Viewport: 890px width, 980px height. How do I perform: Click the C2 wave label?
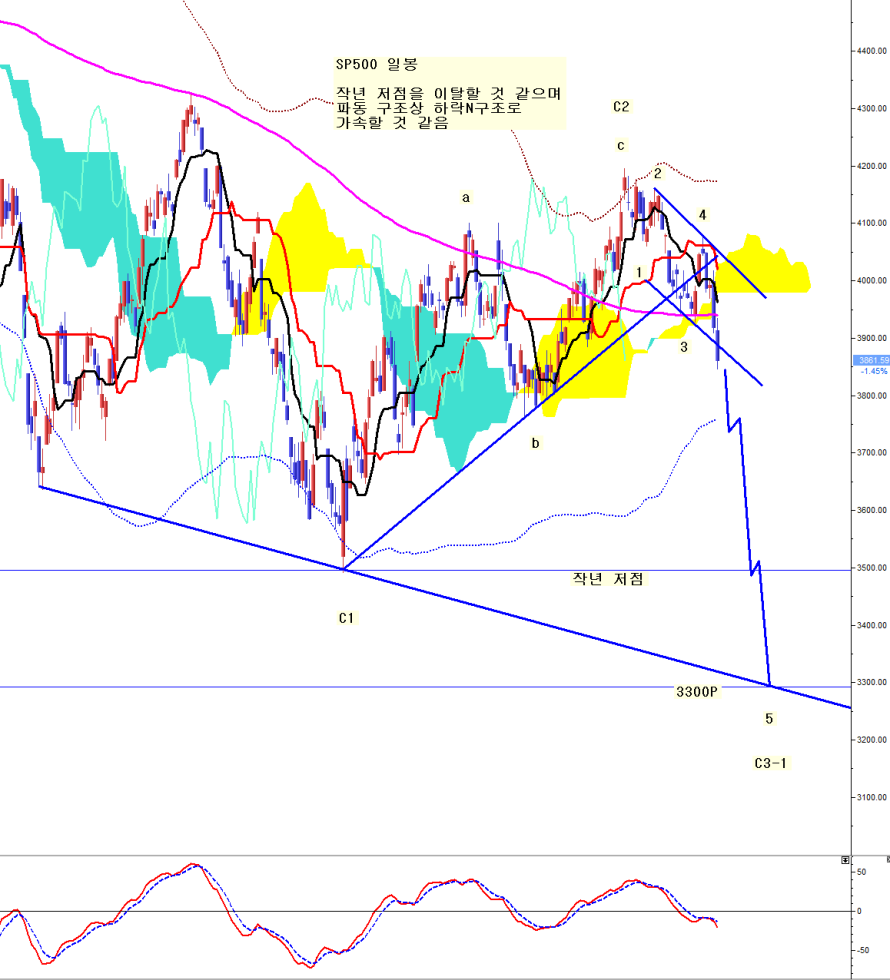(621, 107)
